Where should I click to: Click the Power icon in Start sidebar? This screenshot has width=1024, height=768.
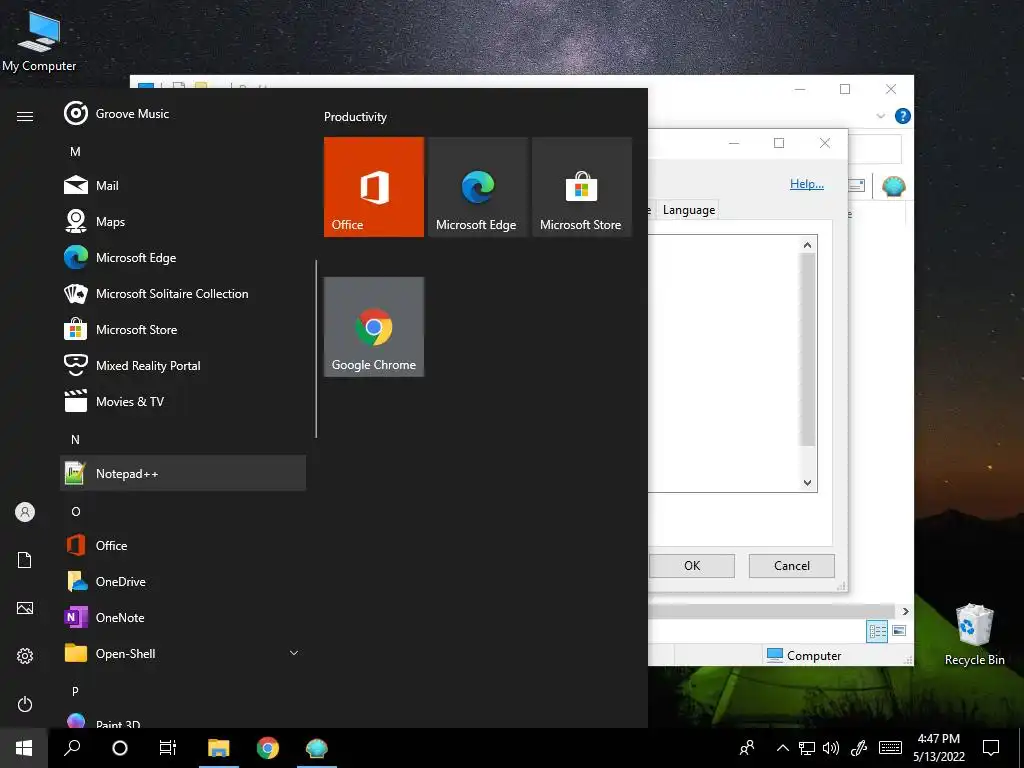point(25,704)
